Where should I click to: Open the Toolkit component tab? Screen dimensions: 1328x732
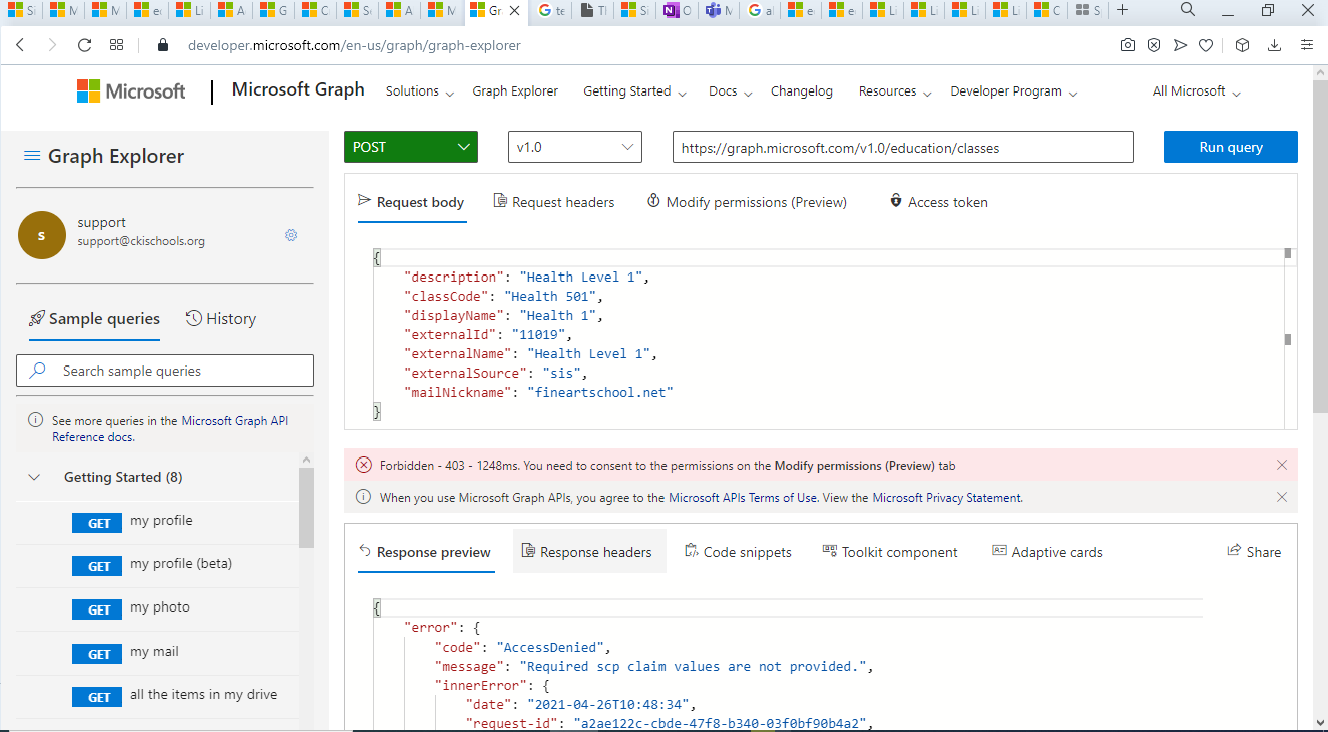click(890, 552)
